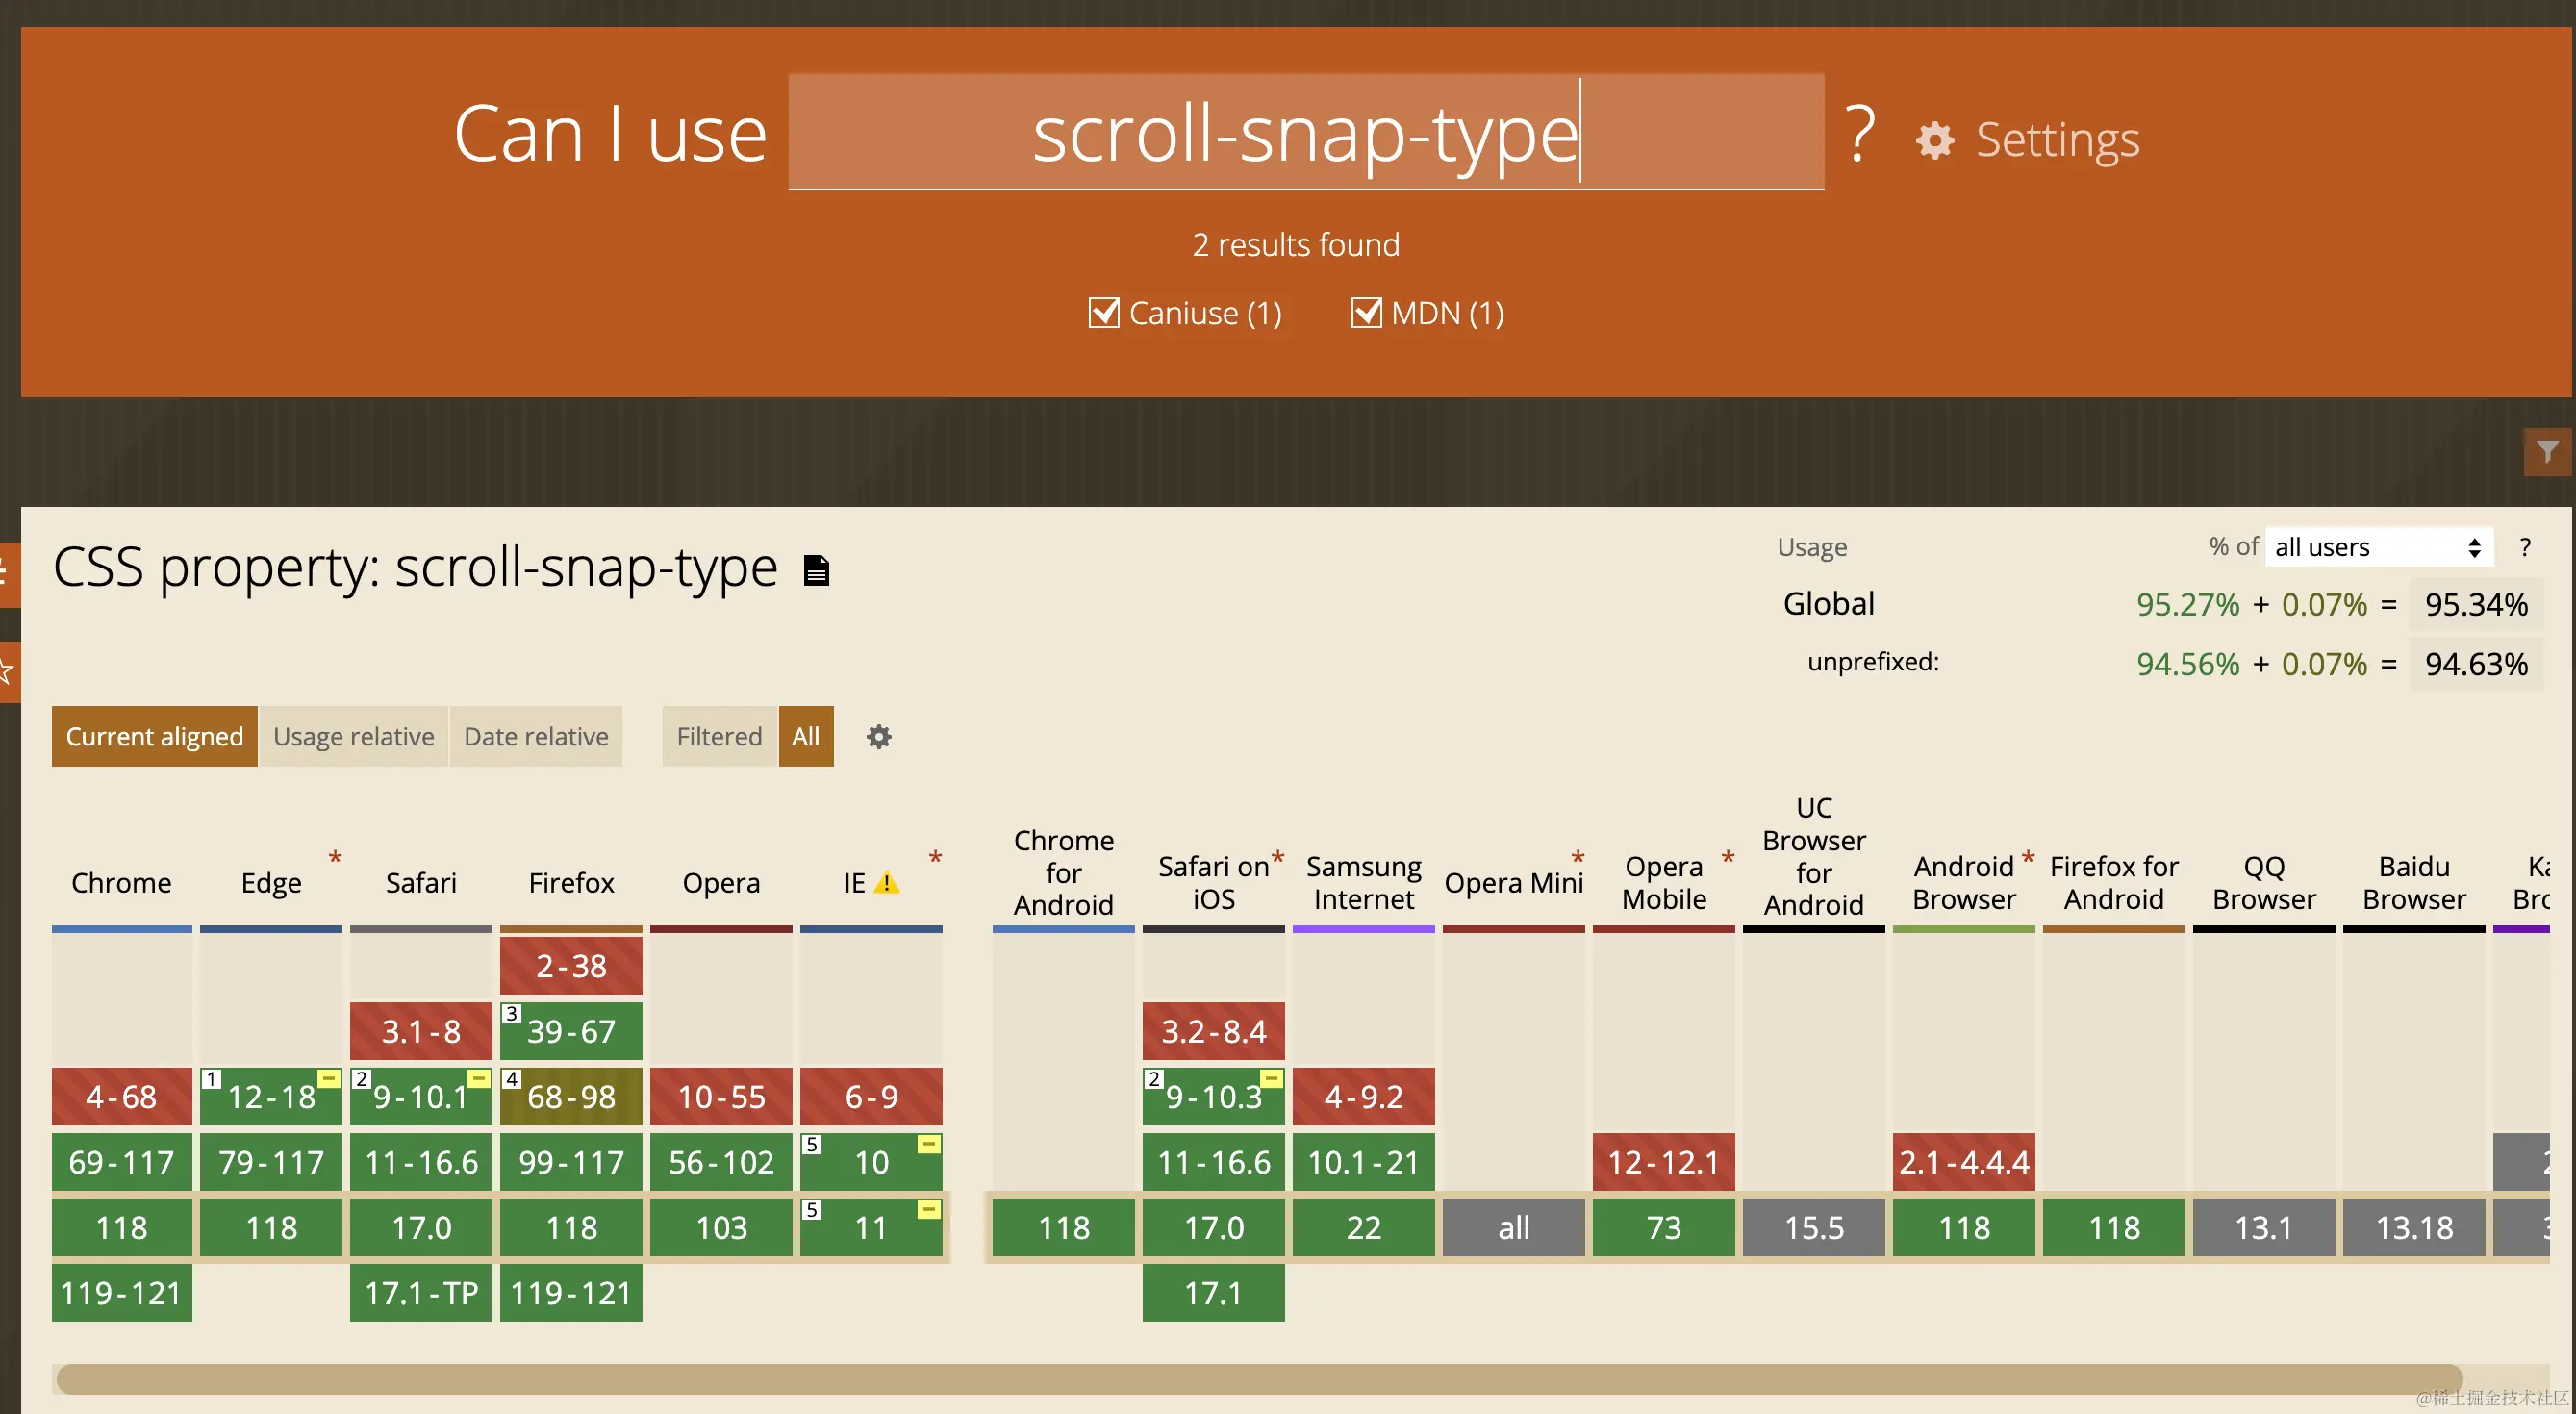Switch to Current aligned view
The width and height of the screenshot is (2576, 1414).
click(155, 737)
